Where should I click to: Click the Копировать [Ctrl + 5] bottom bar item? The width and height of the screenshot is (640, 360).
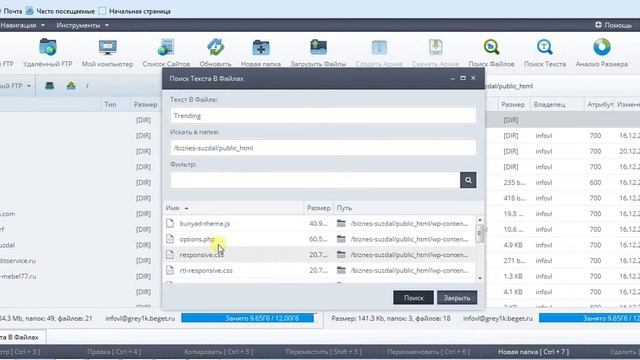point(219,351)
